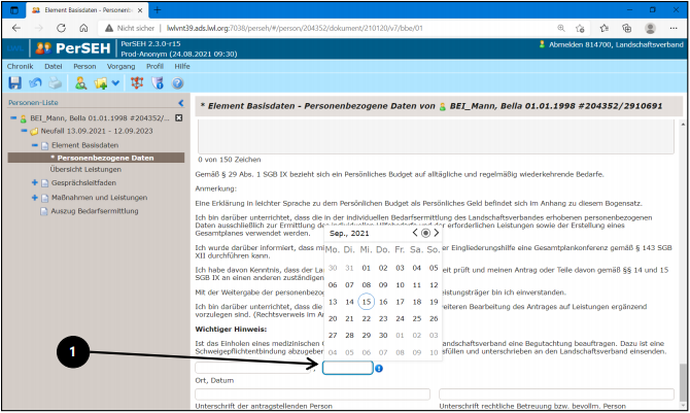Pick September 27 in calendar
The image size is (690, 413).
pos(333,335)
